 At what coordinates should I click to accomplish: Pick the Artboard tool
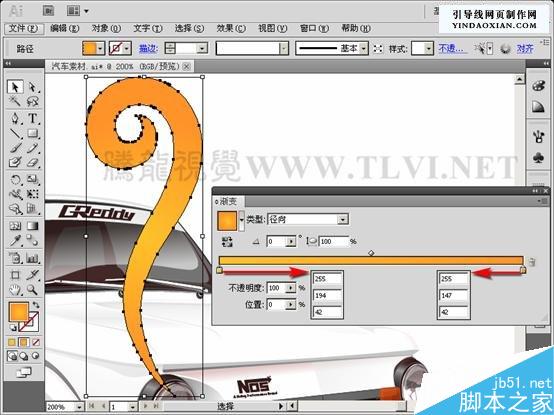[15, 275]
